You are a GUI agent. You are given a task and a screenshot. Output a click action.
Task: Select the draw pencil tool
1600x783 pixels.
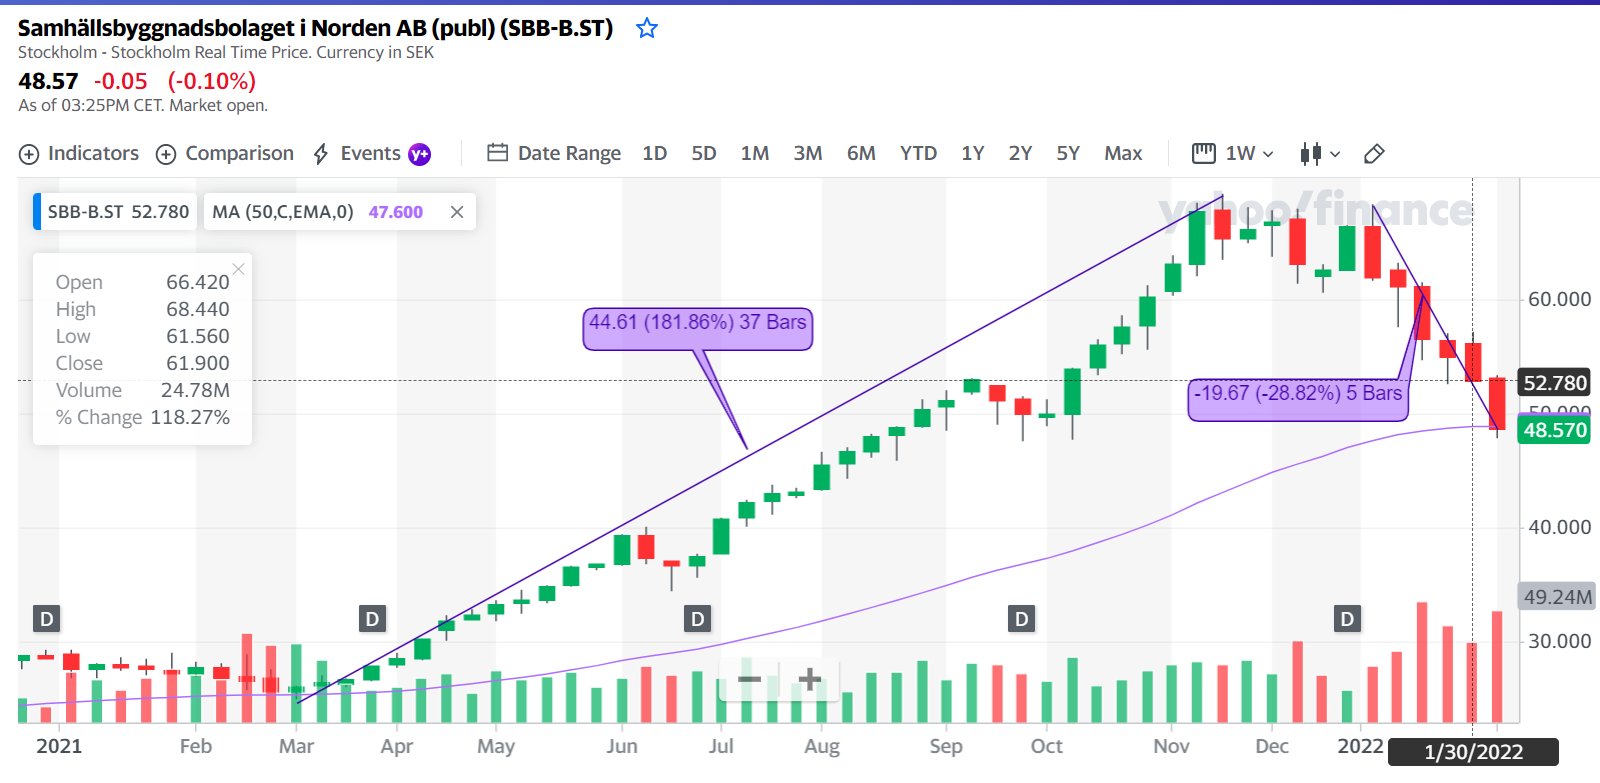coord(1374,153)
